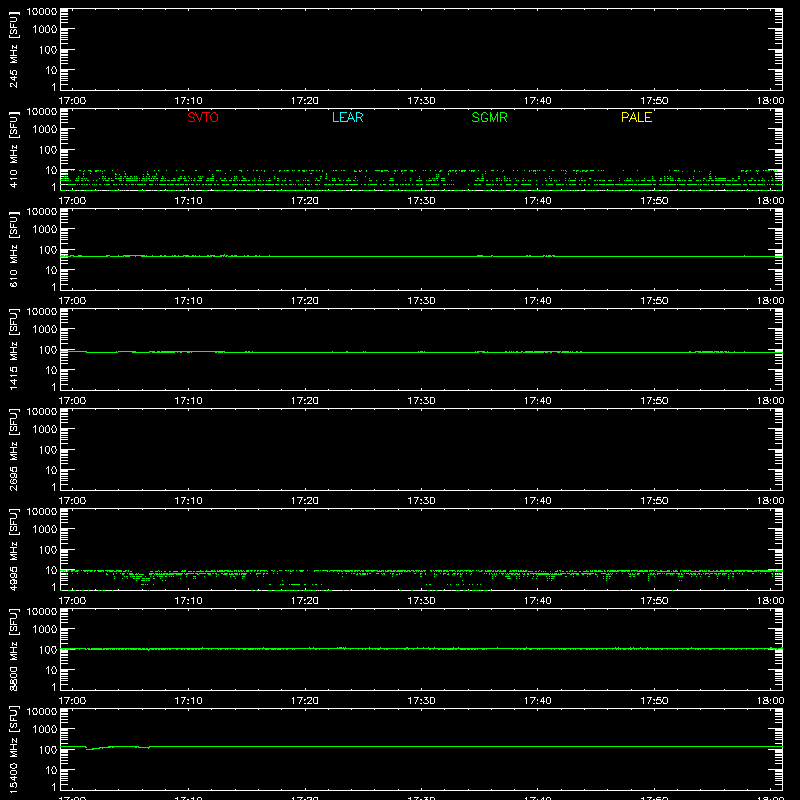Click the 8800 MHz [SFU] axis label
The height and width of the screenshot is (800, 800).
(14, 649)
